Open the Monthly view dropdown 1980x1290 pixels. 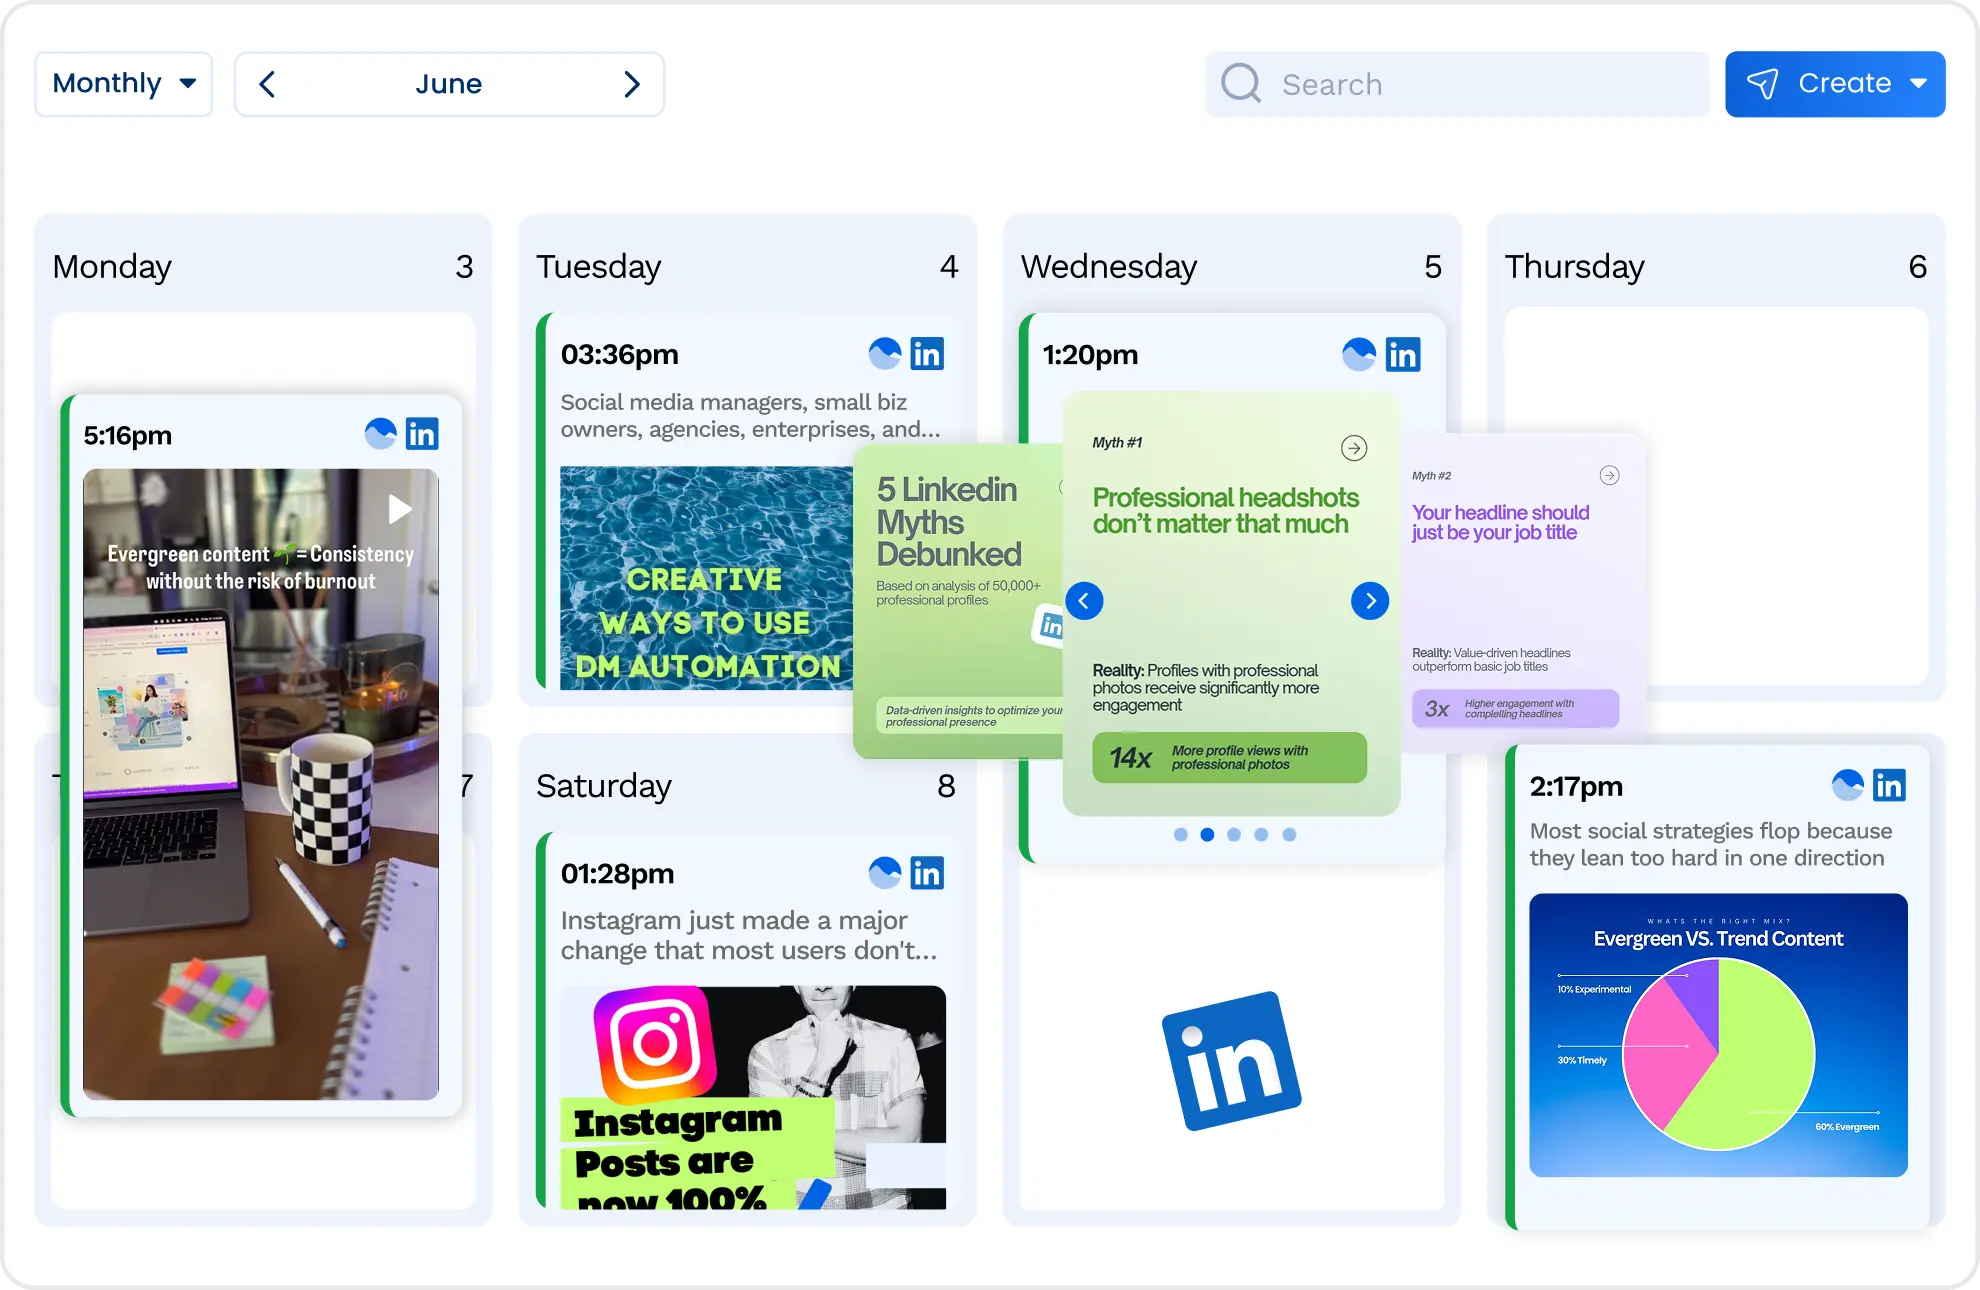(123, 83)
